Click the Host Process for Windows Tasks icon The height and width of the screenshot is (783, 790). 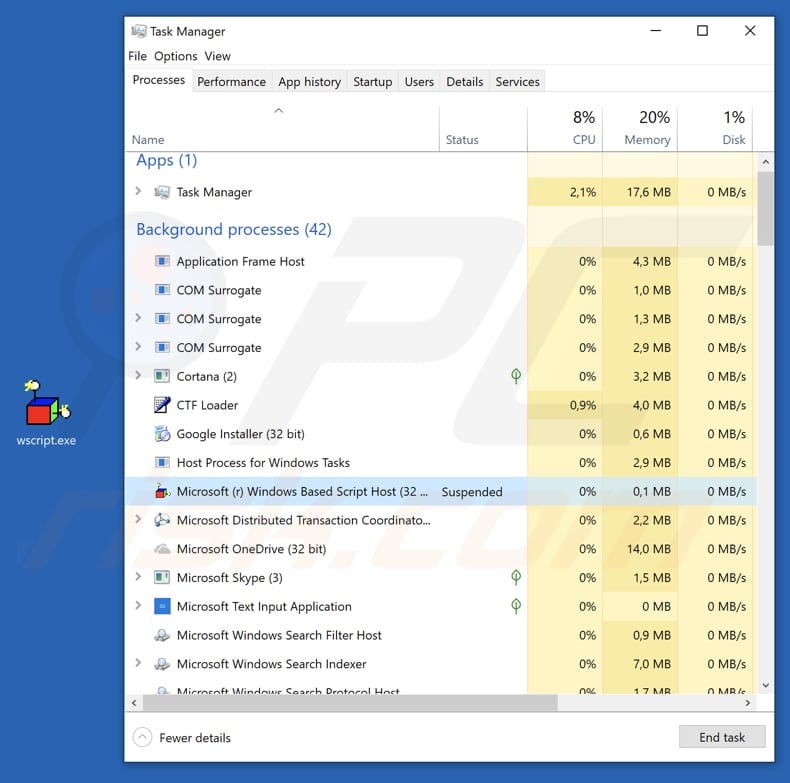click(x=162, y=462)
